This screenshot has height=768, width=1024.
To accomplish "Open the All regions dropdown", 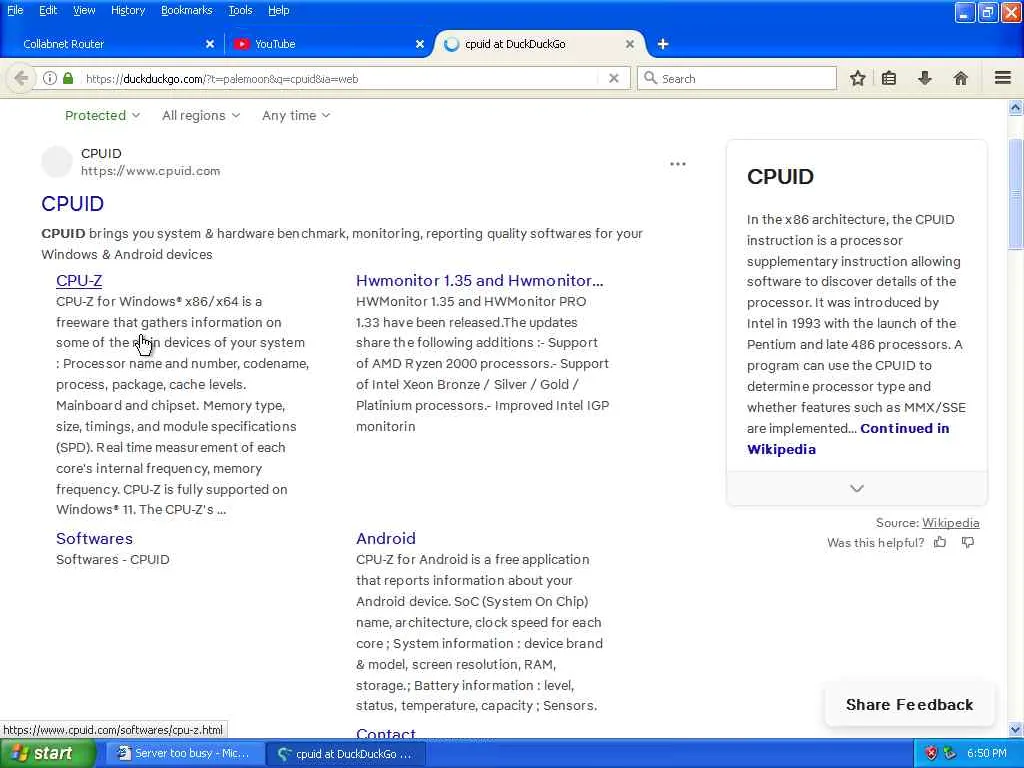I will [201, 116].
